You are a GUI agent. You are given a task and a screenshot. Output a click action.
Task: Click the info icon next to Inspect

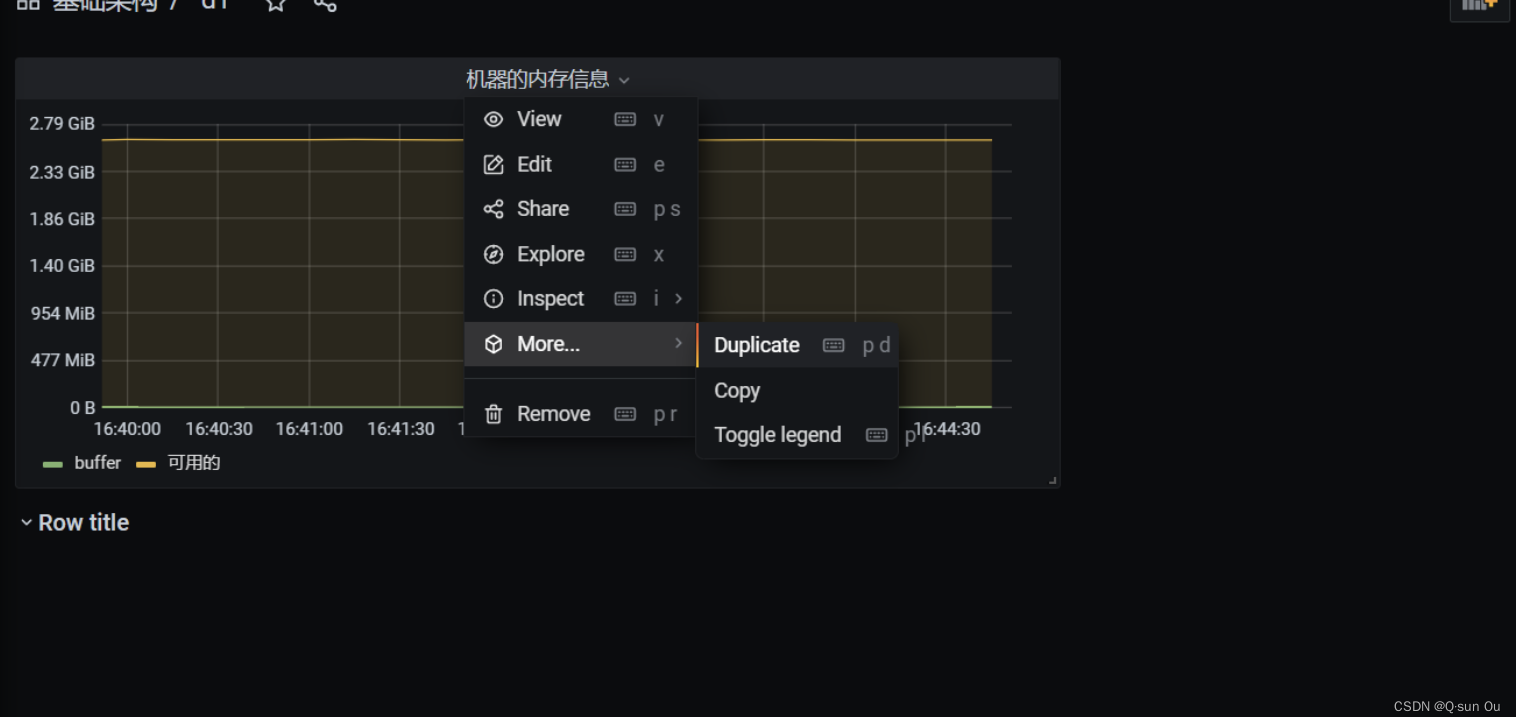[493, 298]
